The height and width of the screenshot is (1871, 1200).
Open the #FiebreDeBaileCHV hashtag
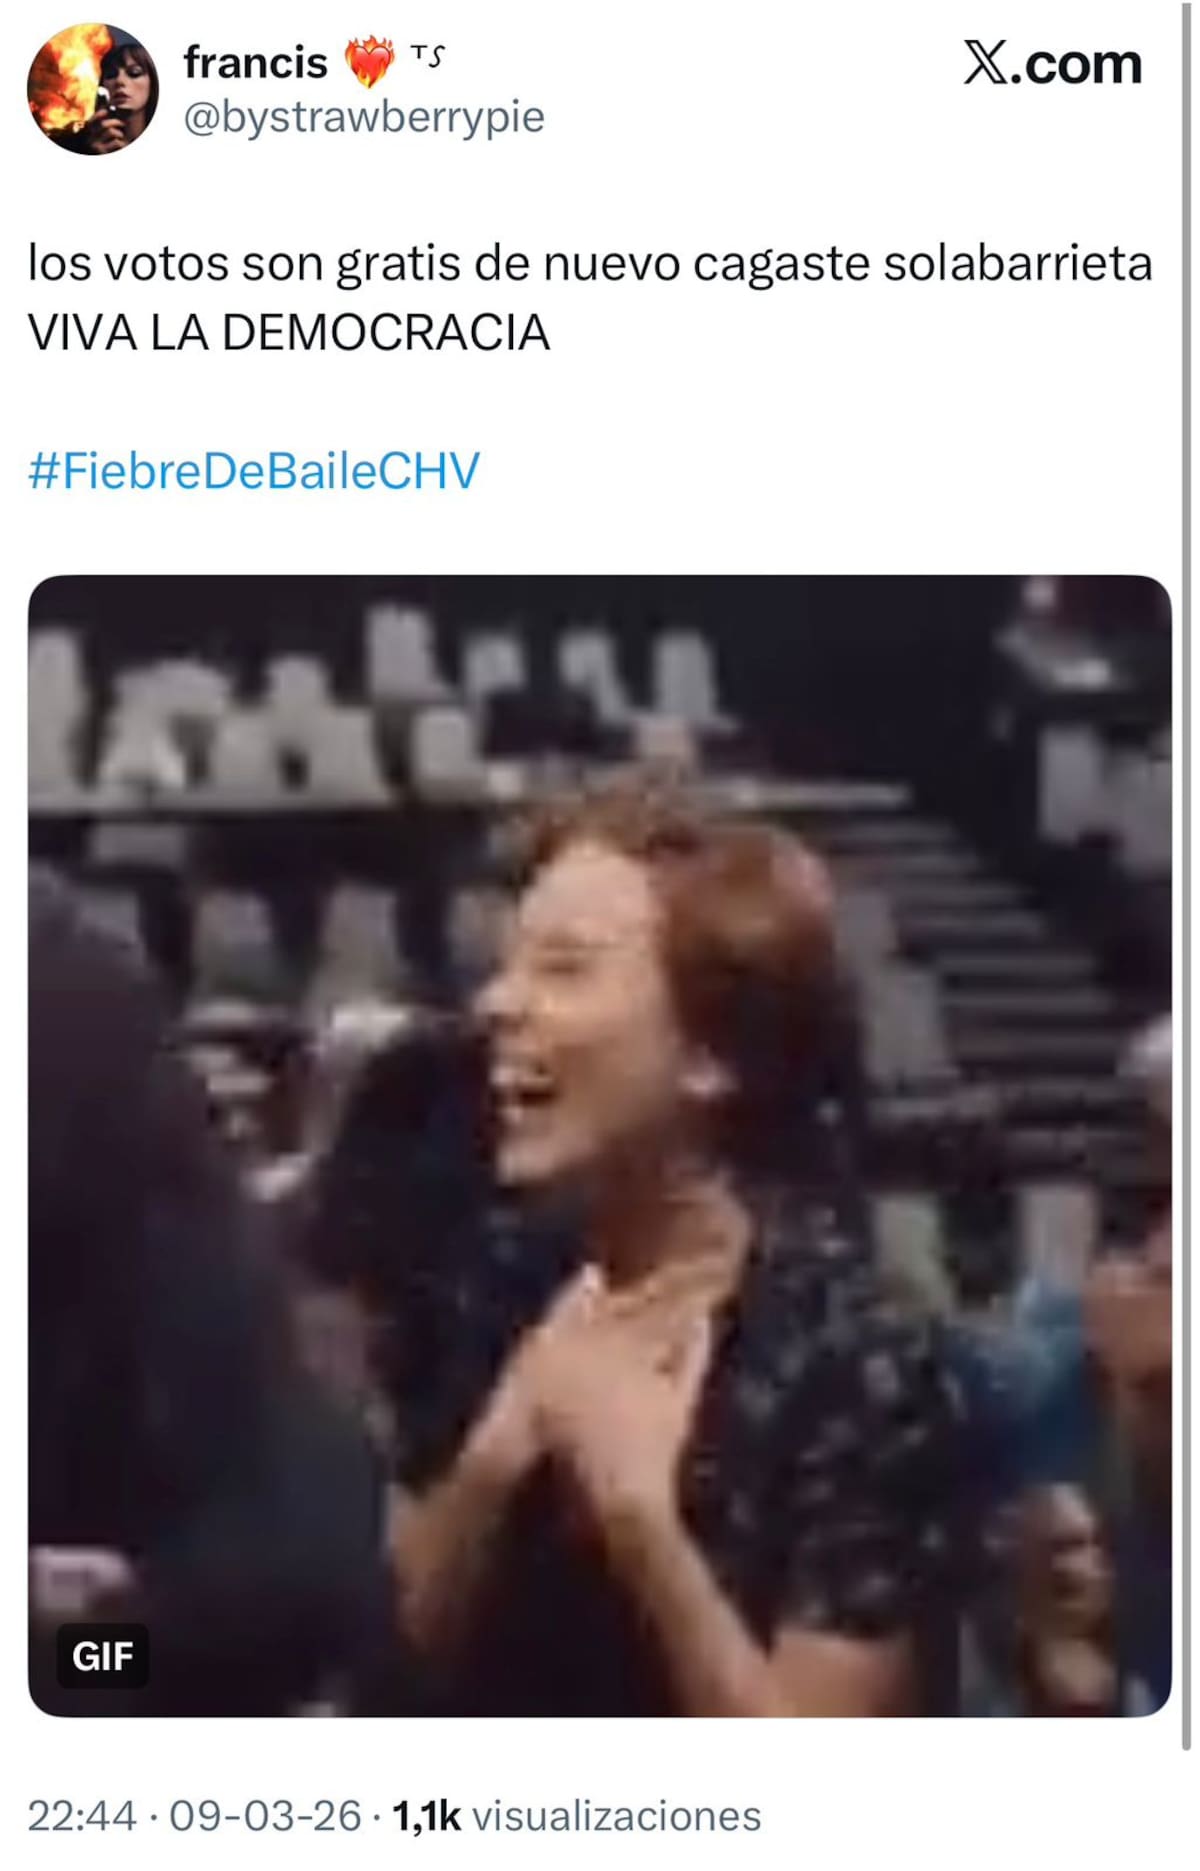pos(254,471)
